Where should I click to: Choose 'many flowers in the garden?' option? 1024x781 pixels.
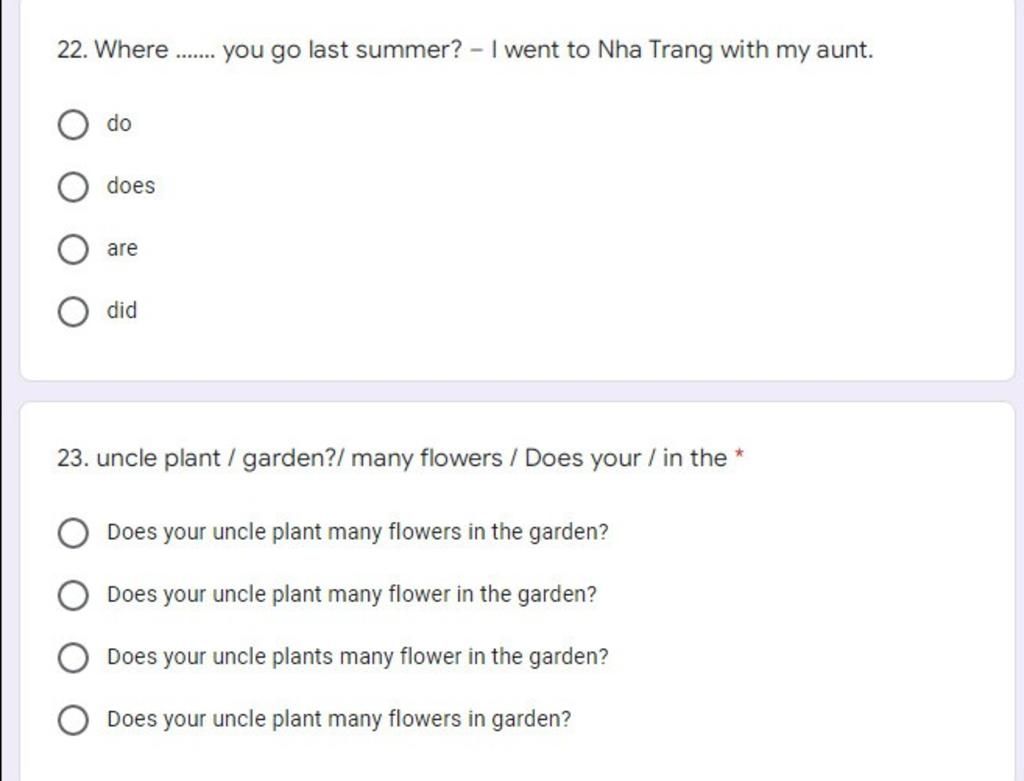click(x=72, y=533)
